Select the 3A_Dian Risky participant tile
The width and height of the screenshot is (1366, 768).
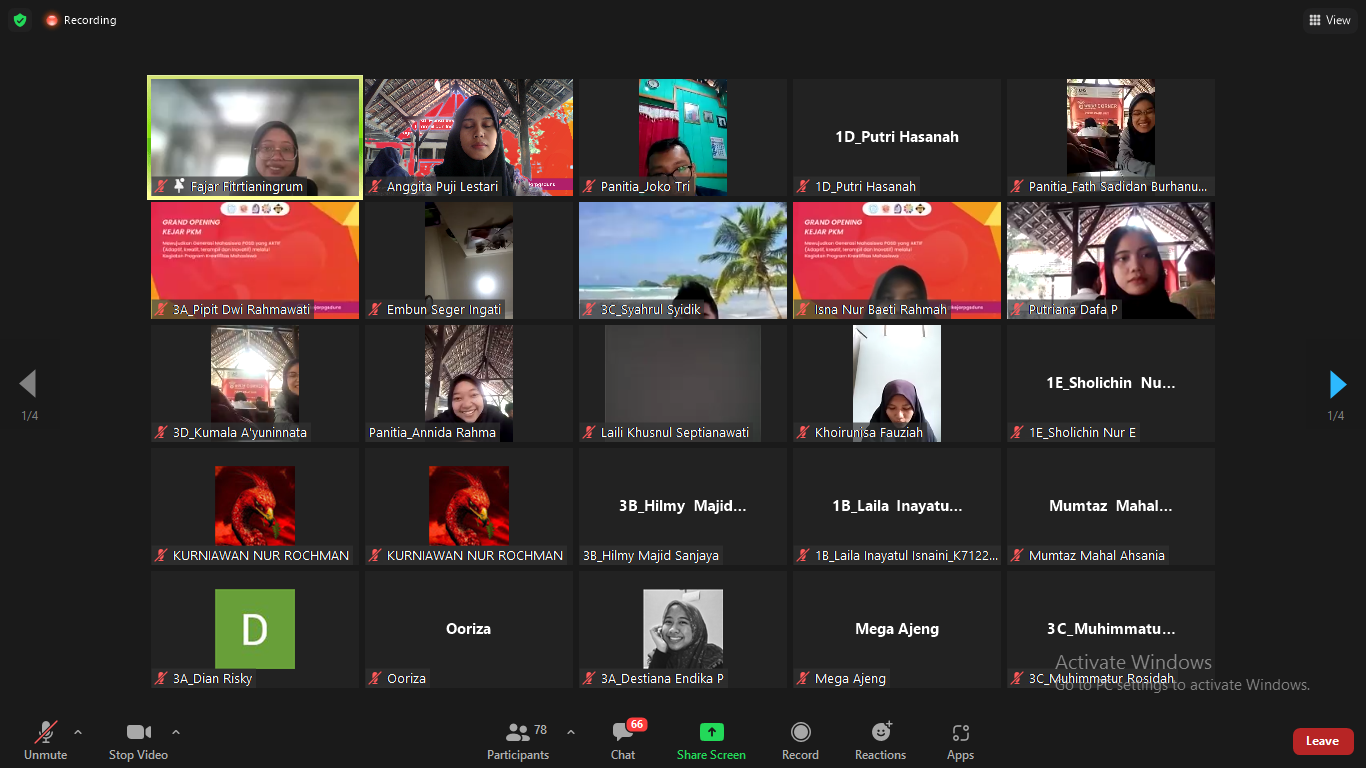pyautogui.click(x=255, y=629)
